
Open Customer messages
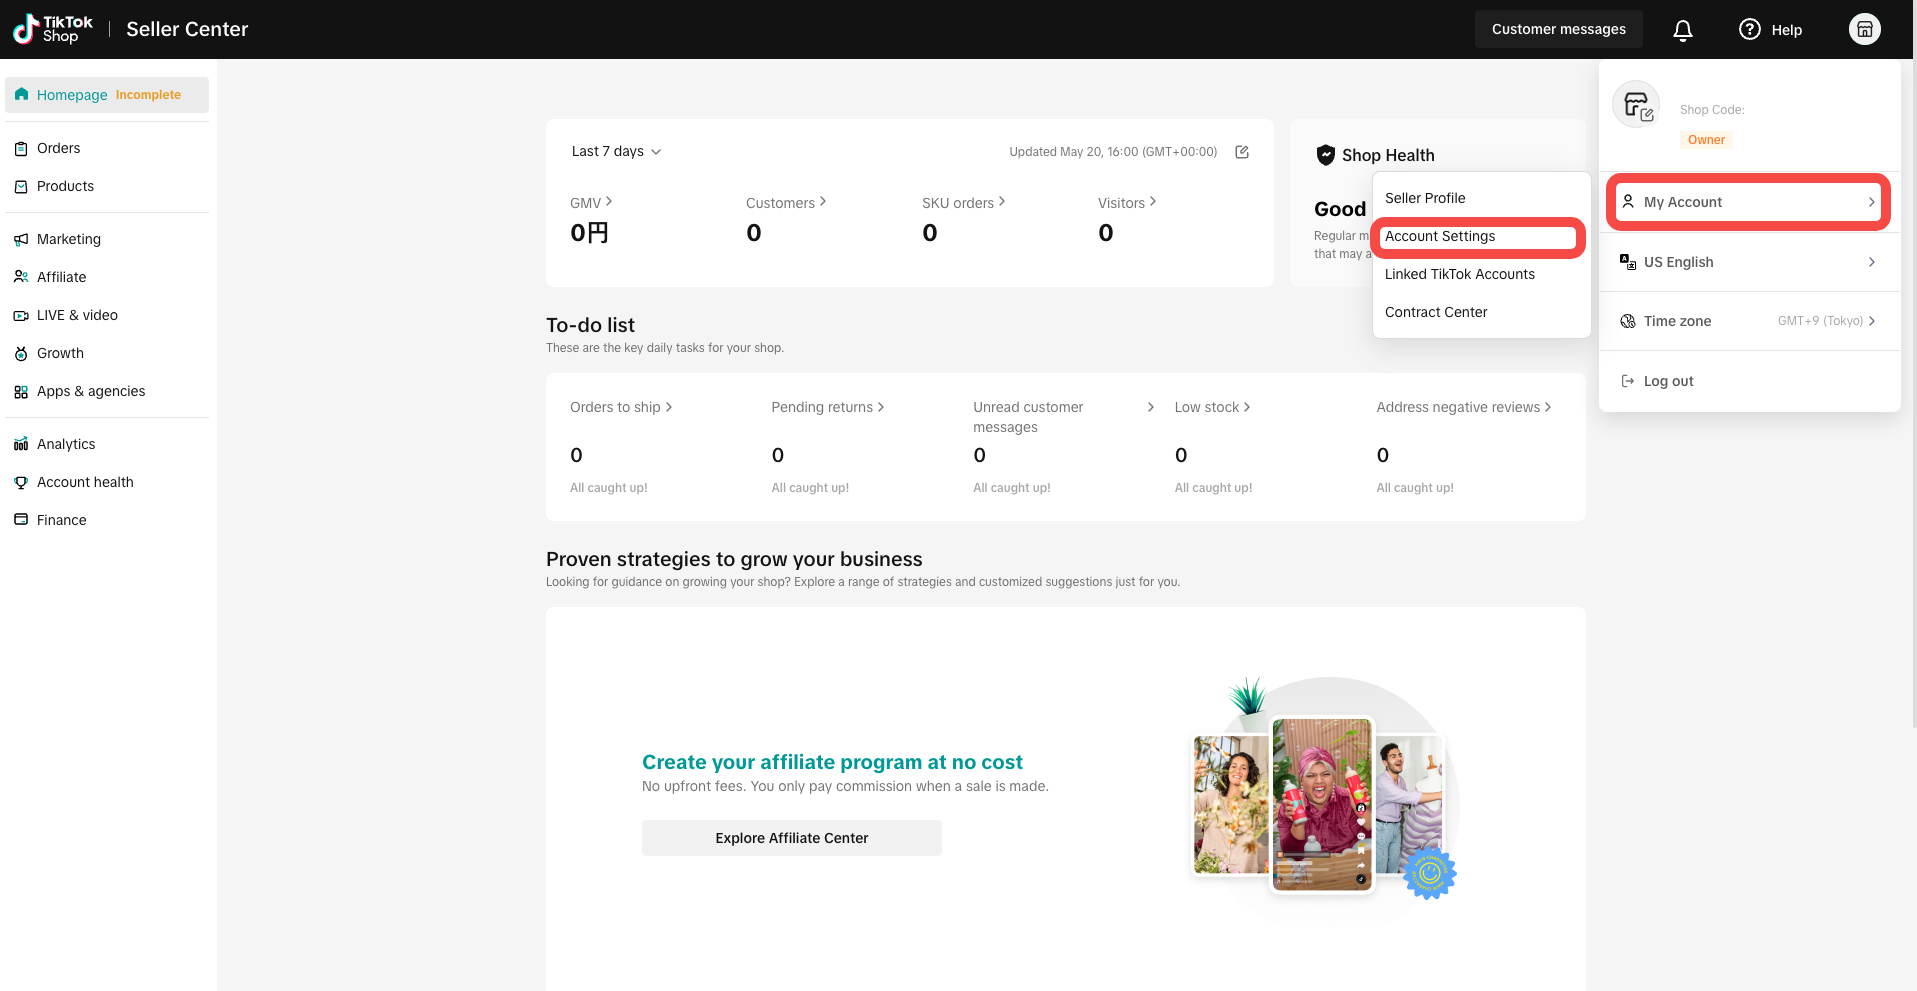pos(1558,29)
